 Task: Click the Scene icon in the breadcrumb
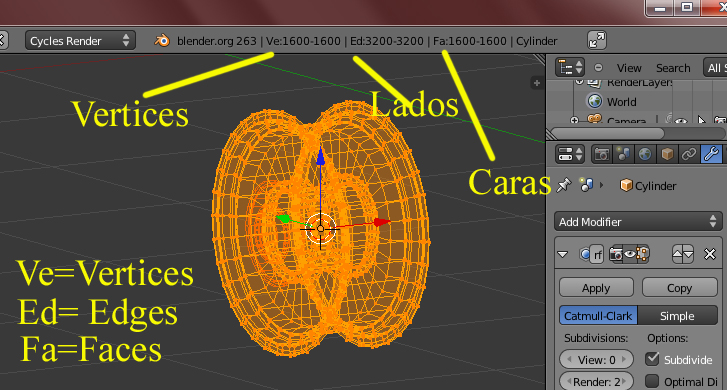(587, 185)
